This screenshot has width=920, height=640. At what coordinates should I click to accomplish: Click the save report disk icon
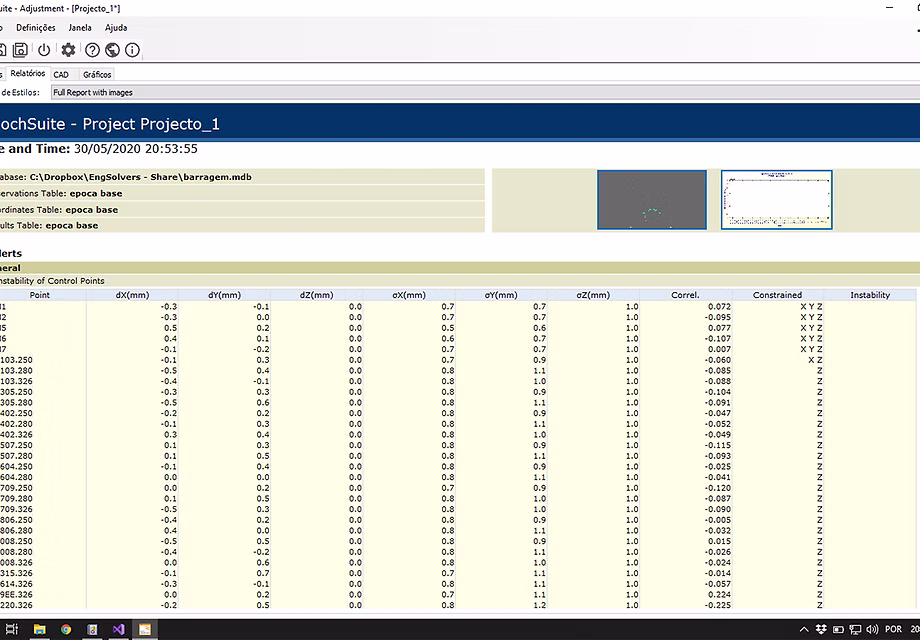click(19, 49)
